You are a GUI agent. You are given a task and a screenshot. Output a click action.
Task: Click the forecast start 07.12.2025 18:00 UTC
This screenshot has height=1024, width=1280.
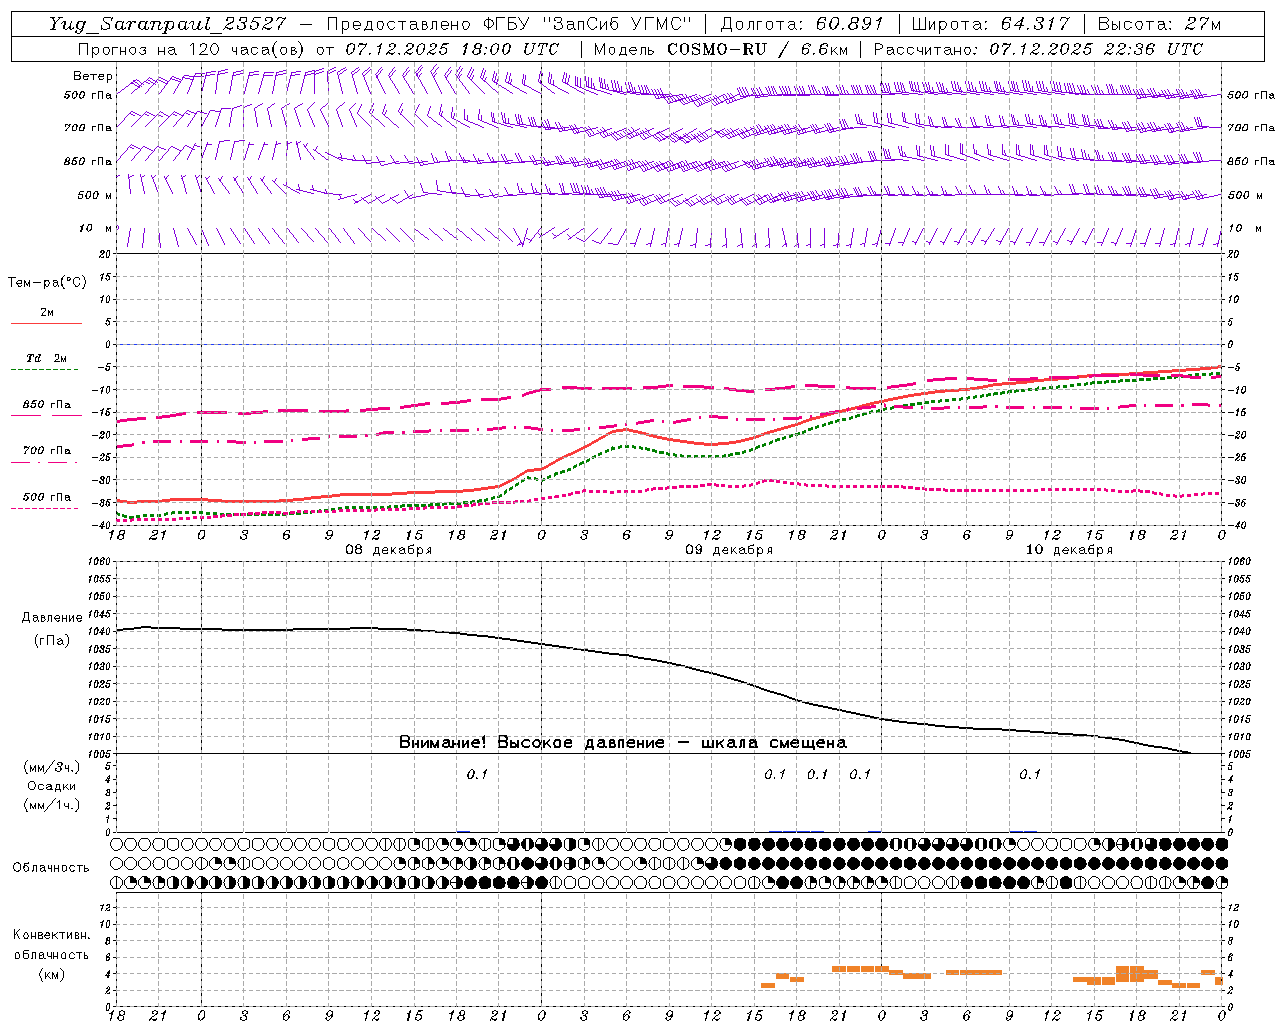[x=452, y=49]
